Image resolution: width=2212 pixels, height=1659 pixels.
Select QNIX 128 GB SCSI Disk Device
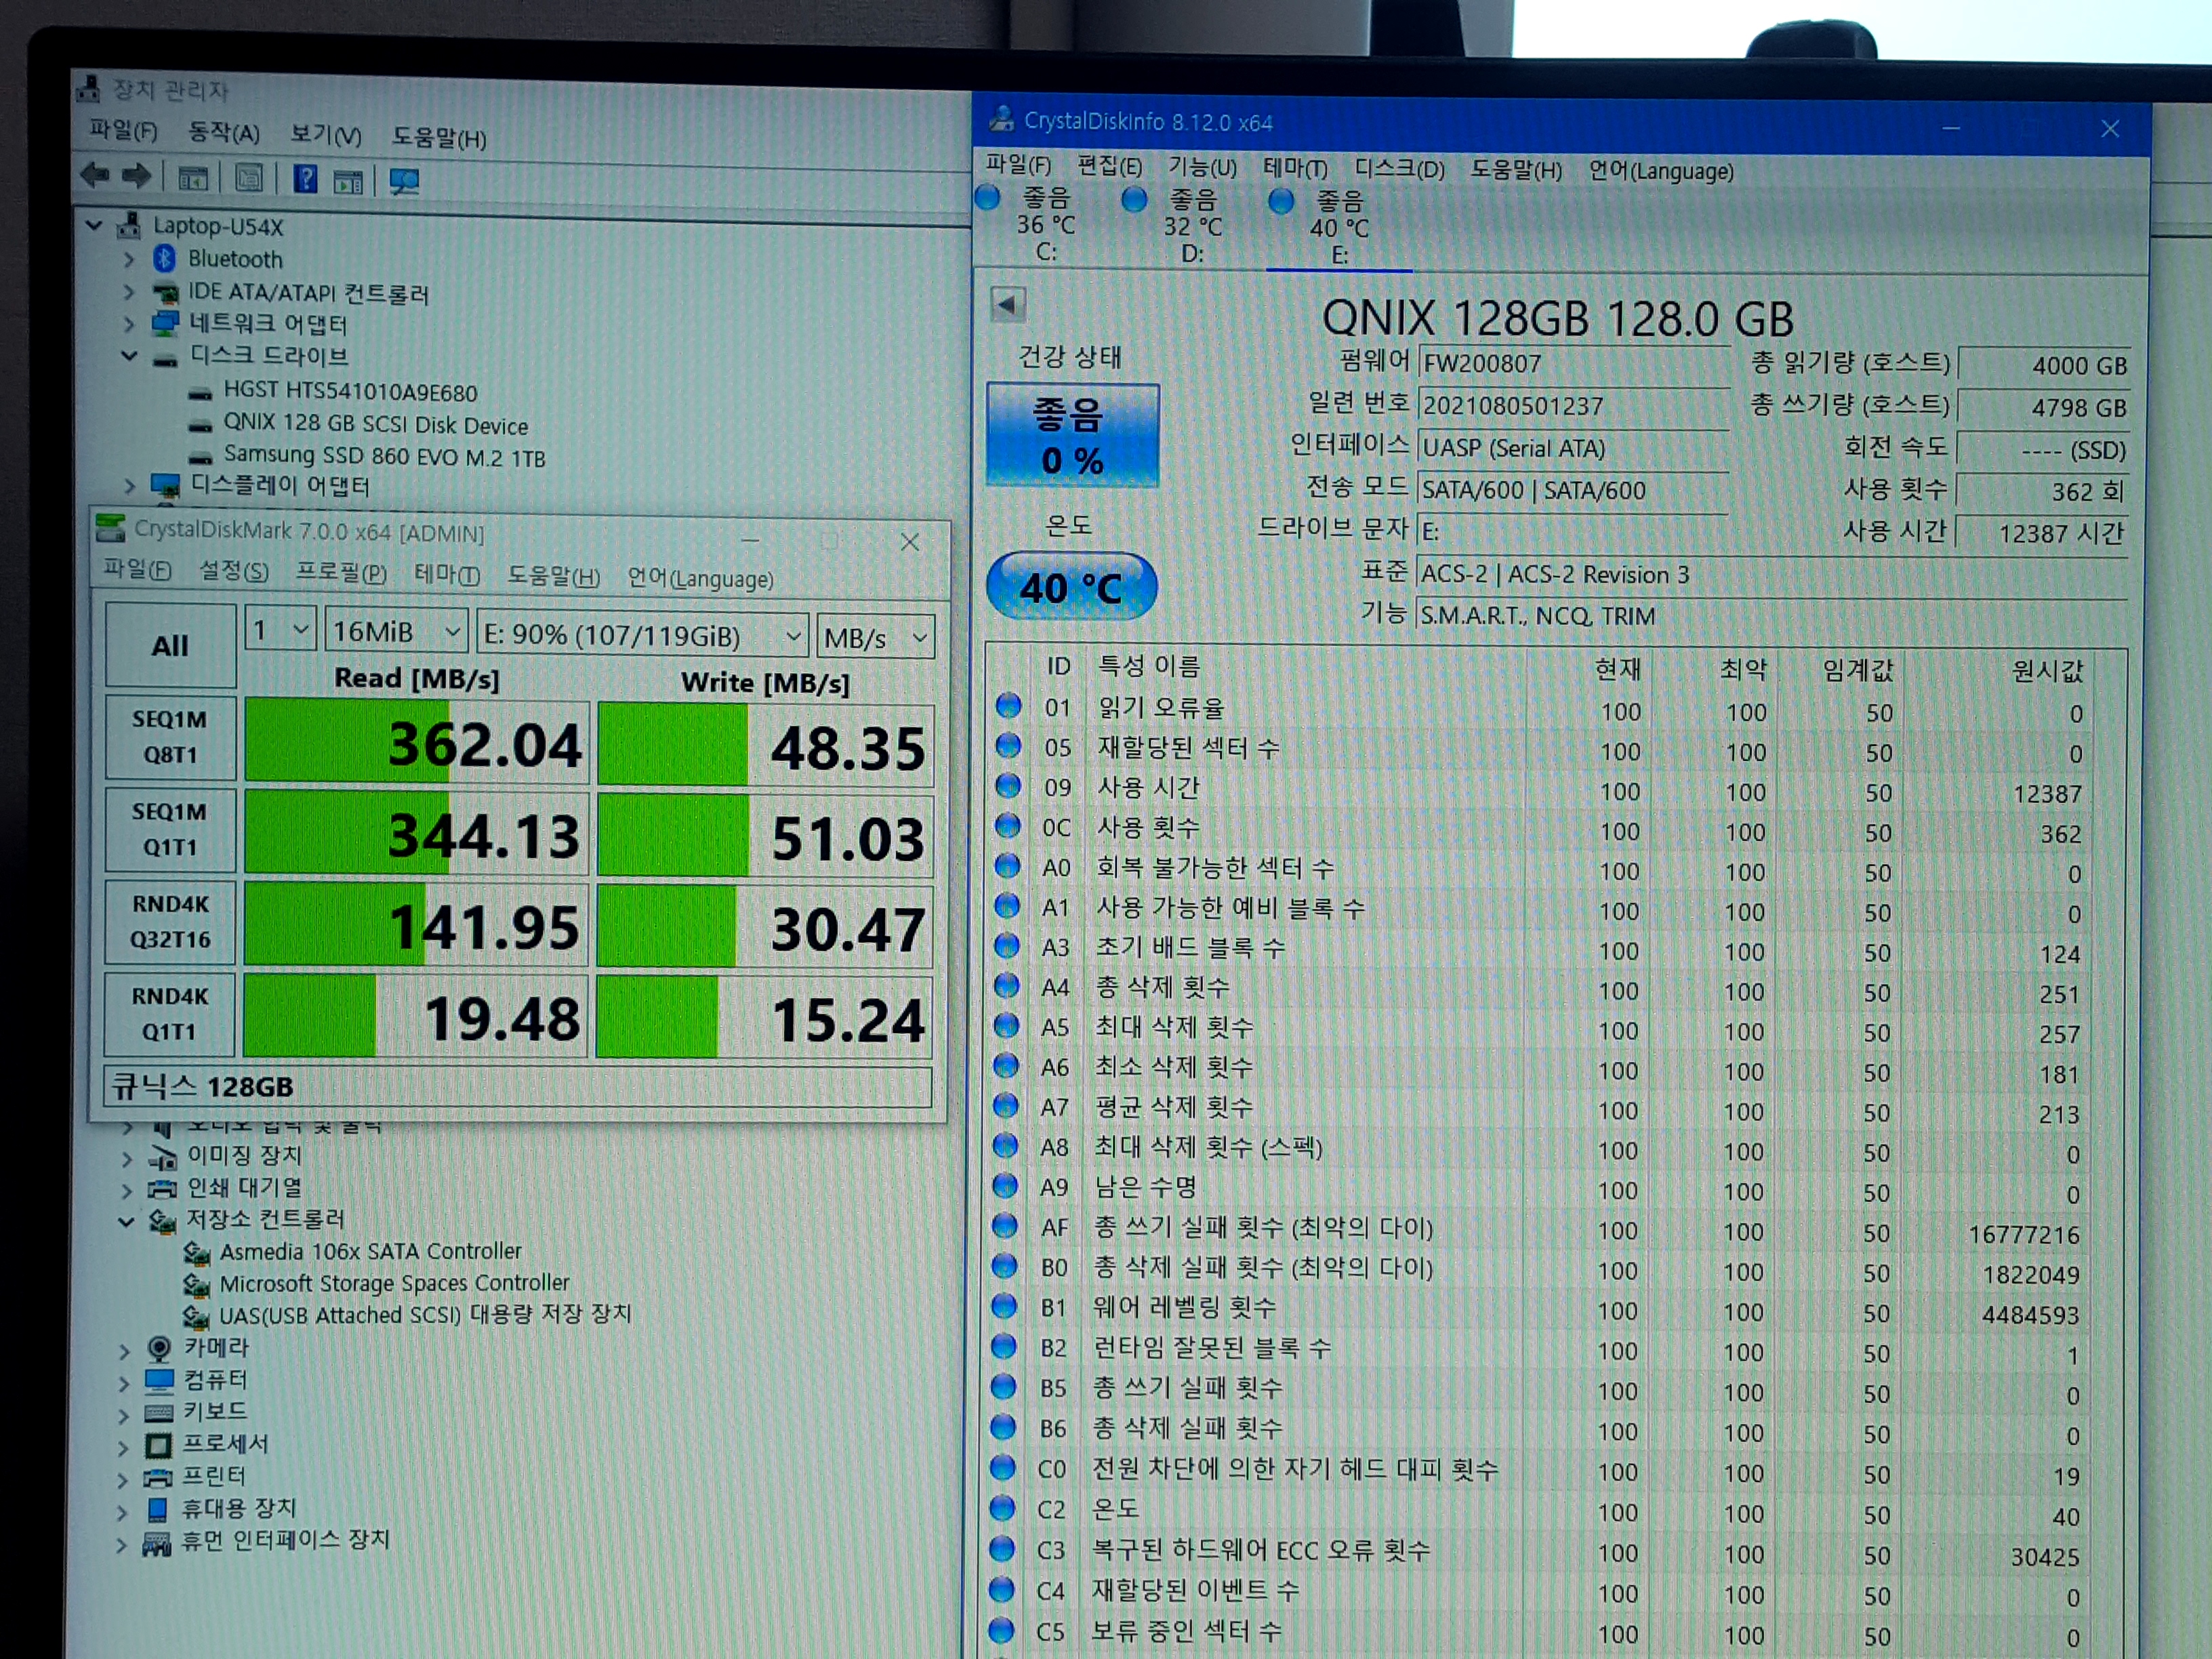[375, 425]
